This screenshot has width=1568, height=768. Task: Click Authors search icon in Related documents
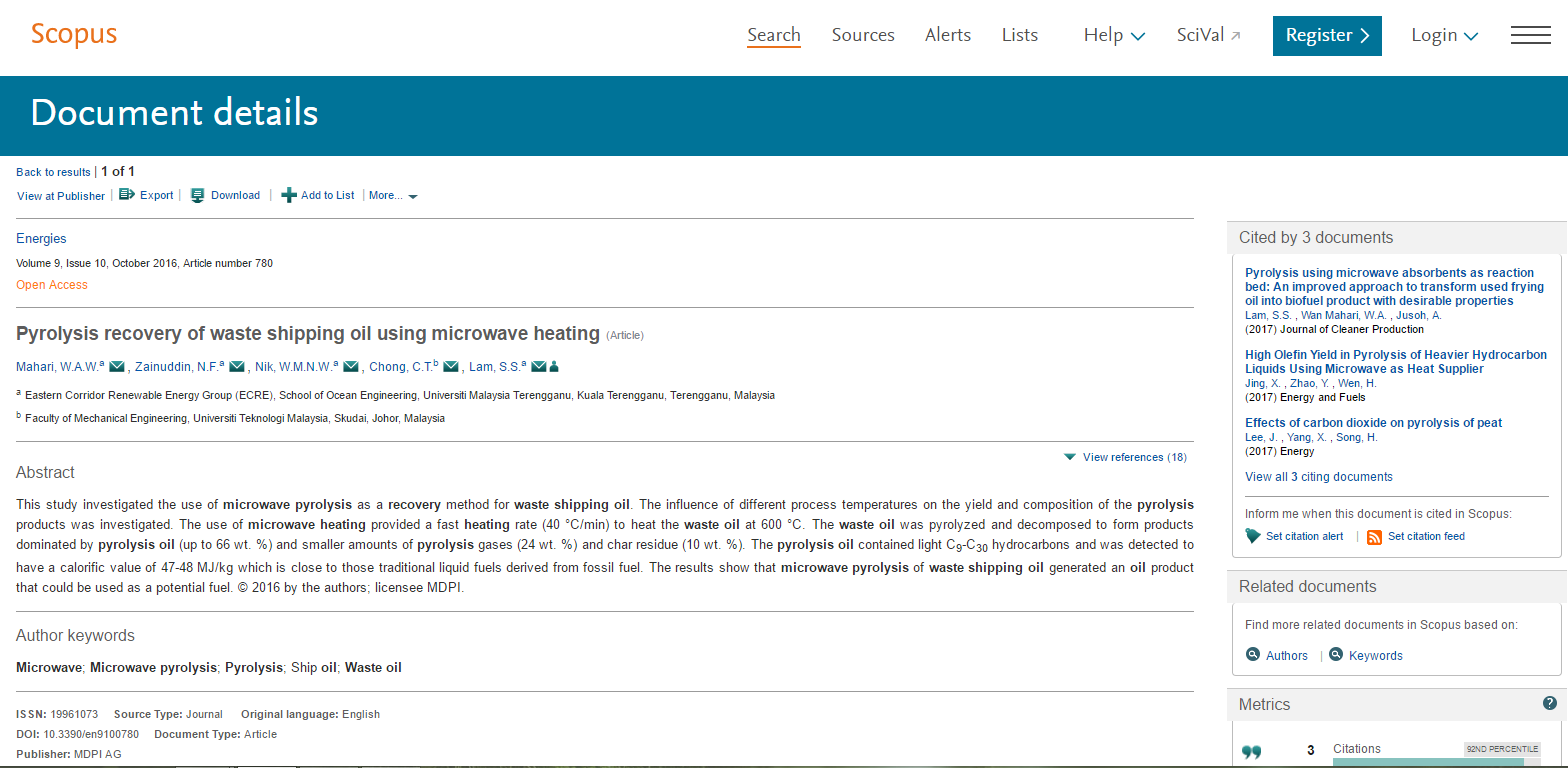tap(1253, 655)
